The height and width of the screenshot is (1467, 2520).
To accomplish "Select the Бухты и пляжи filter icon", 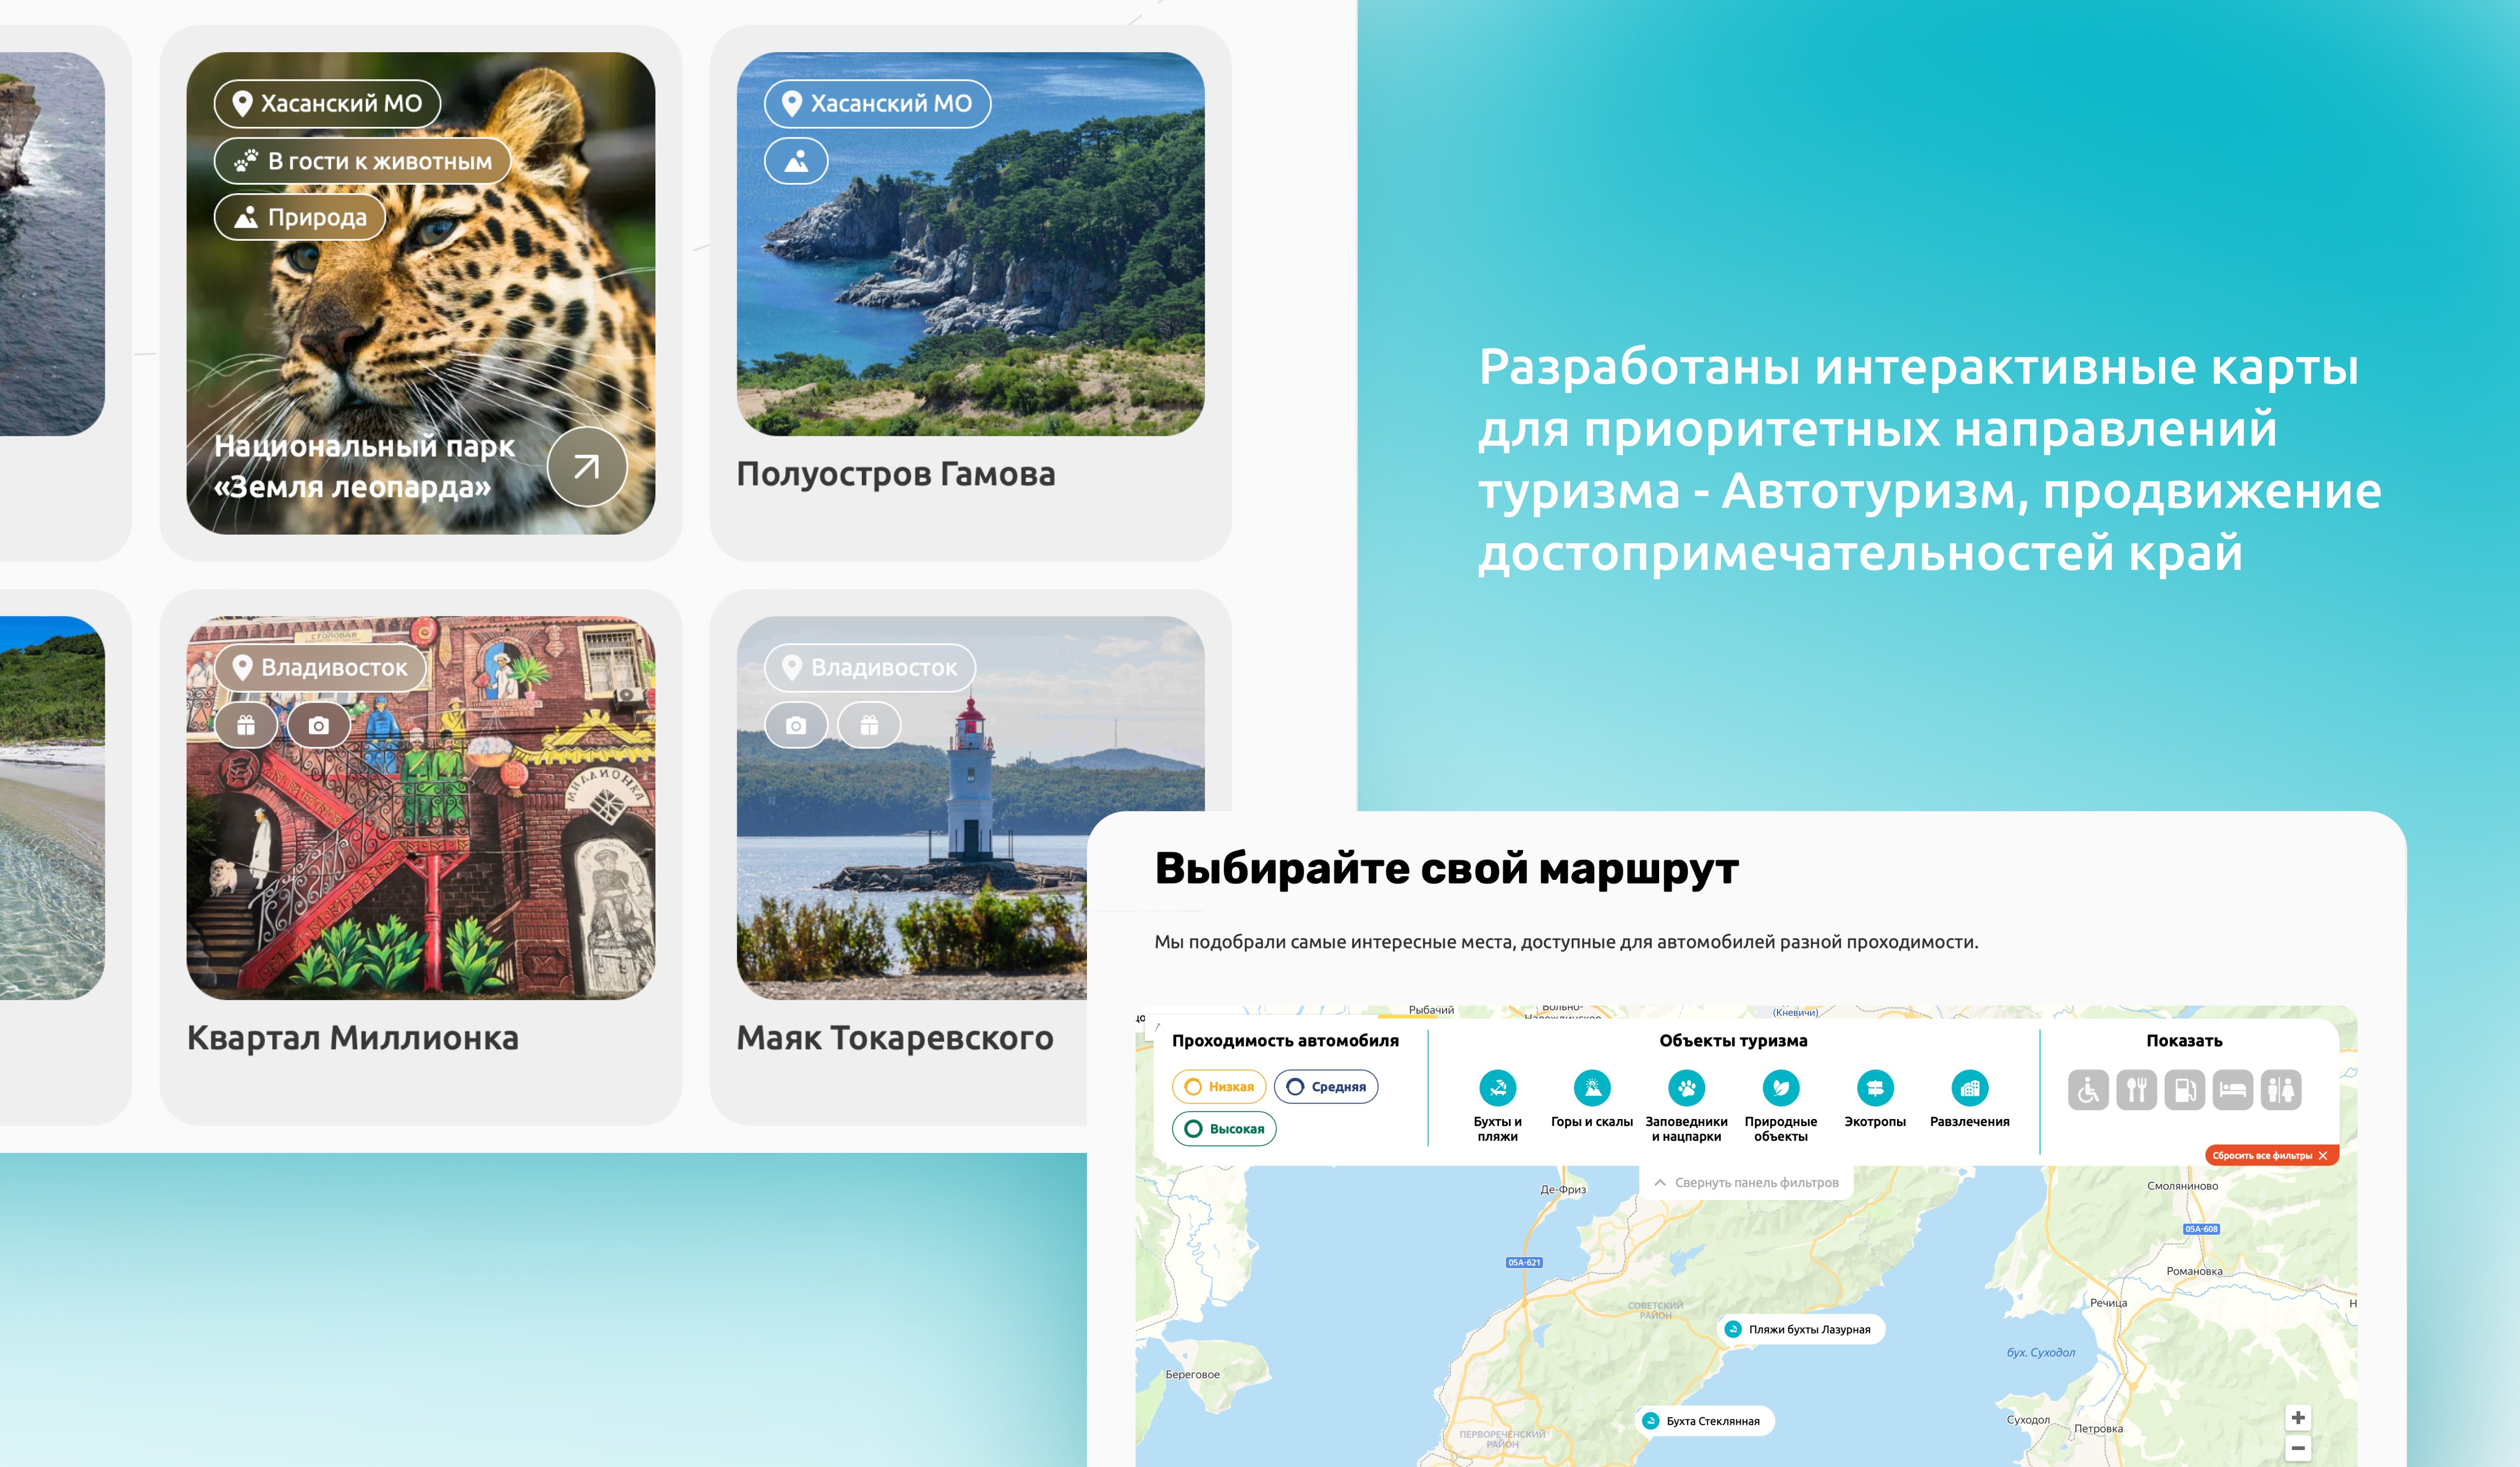I will (1497, 1087).
